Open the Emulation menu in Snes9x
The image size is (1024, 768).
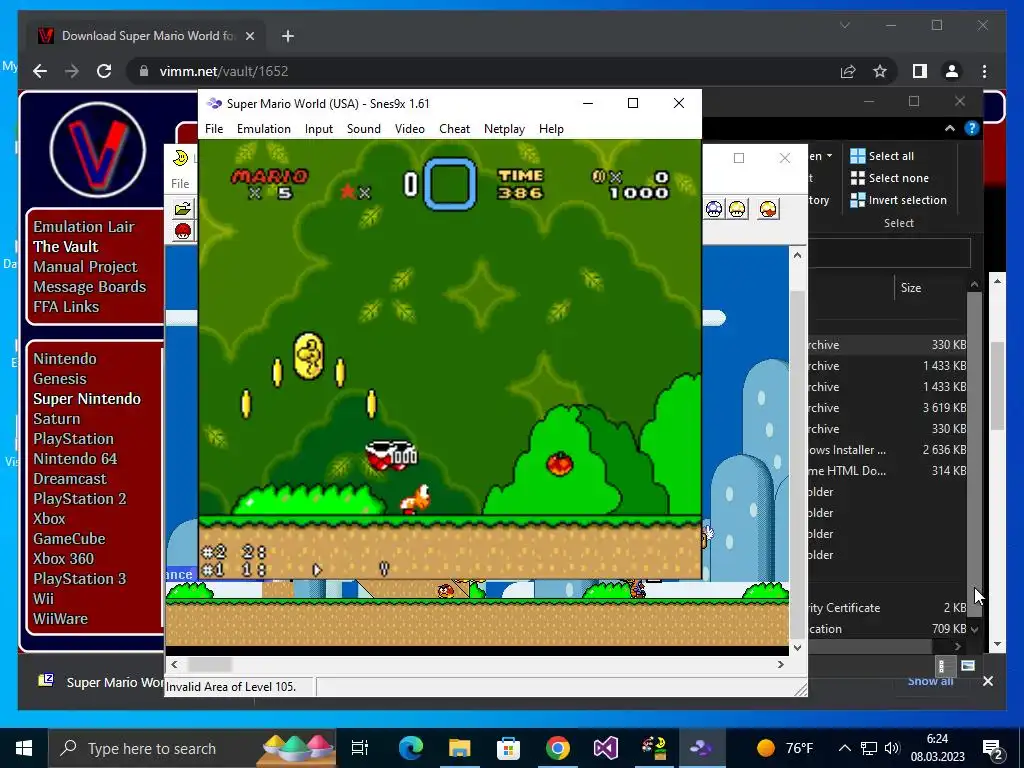pos(263,129)
